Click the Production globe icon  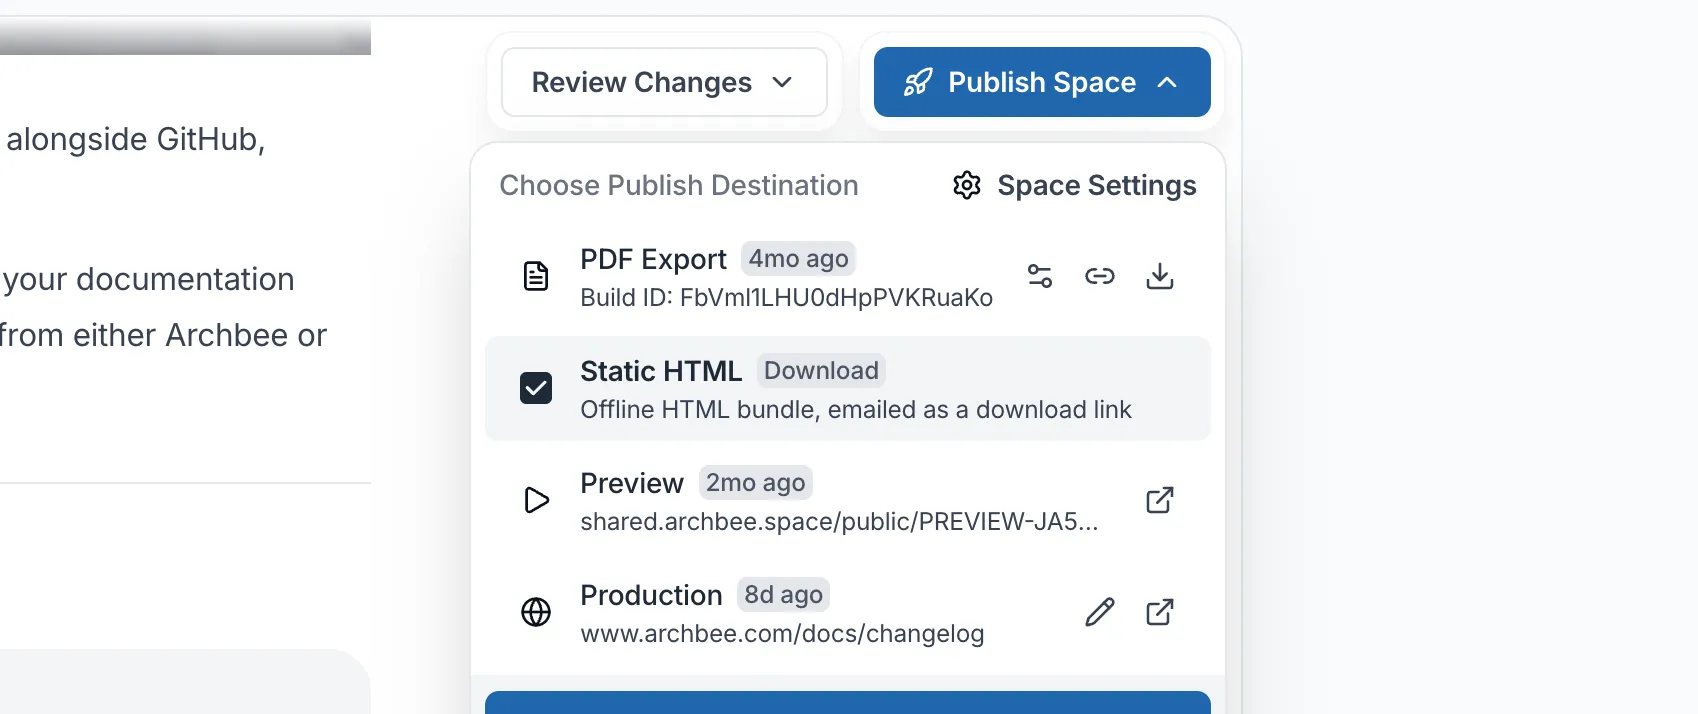pos(536,612)
